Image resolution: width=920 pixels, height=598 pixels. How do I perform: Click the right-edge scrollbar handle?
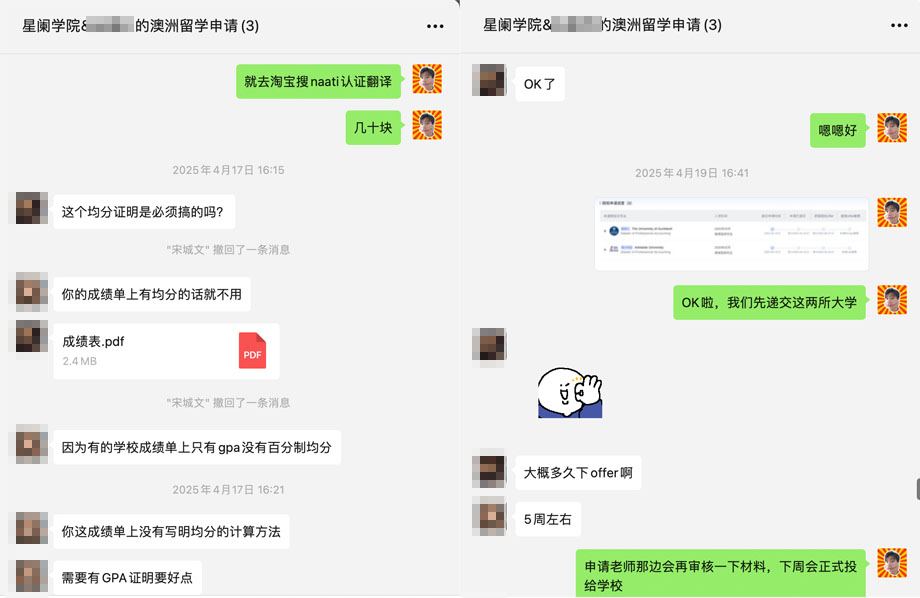point(918,488)
